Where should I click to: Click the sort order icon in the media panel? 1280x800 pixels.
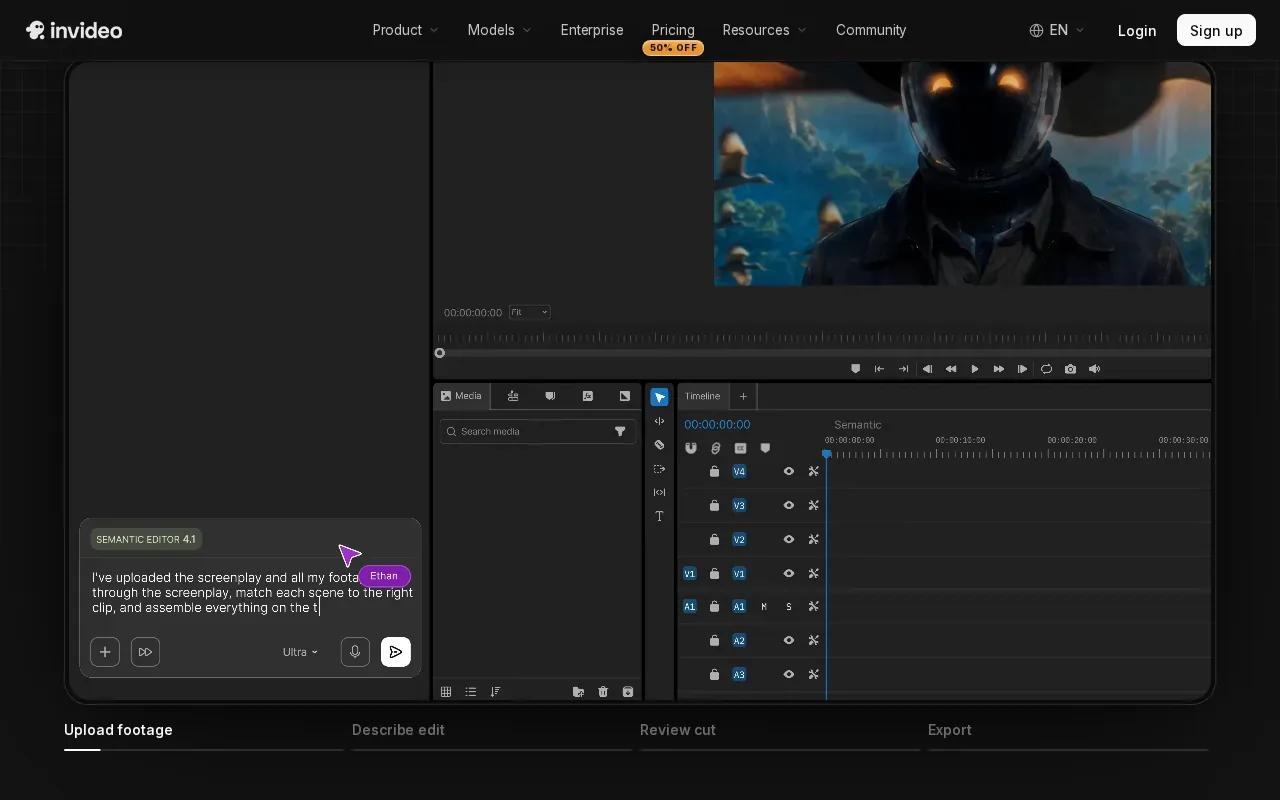point(495,692)
